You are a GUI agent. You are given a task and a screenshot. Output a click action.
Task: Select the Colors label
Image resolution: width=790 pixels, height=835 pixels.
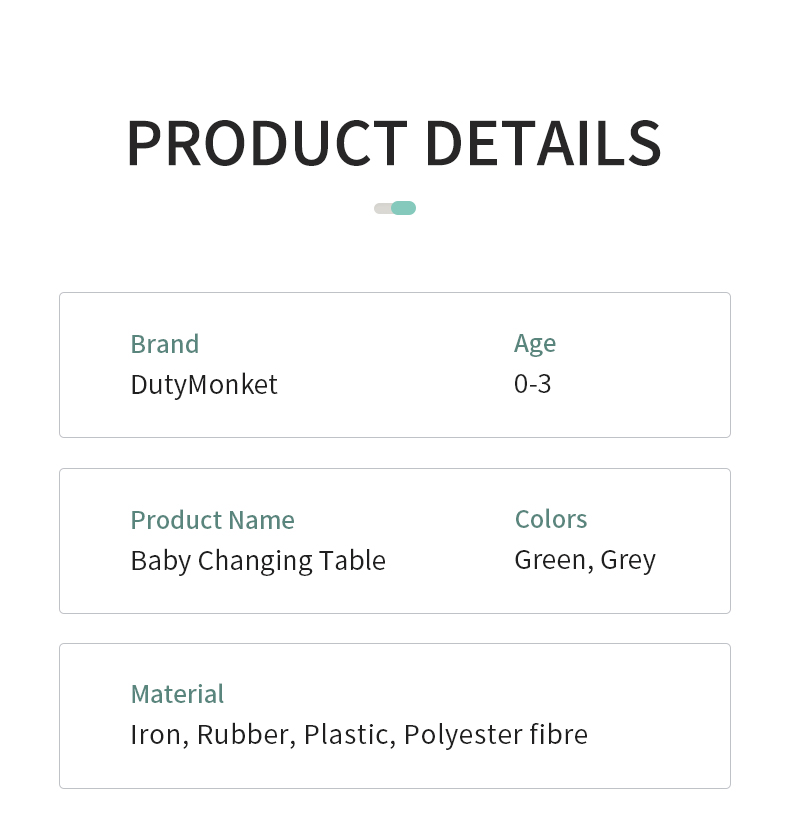(x=551, y=519)
